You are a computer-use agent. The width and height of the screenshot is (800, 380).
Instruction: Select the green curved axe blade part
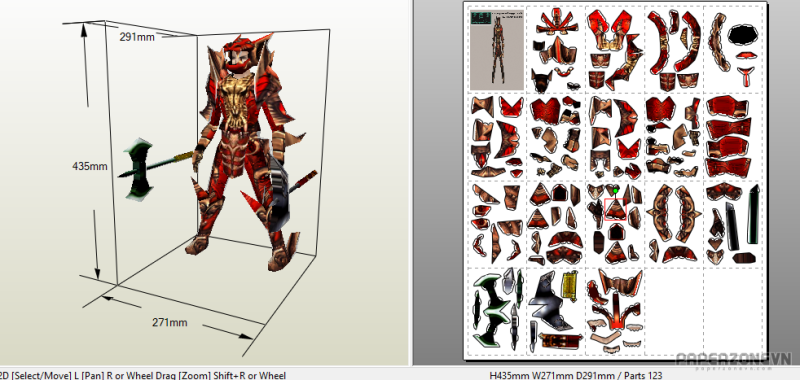pyautogui.click(x=491, y=310)
